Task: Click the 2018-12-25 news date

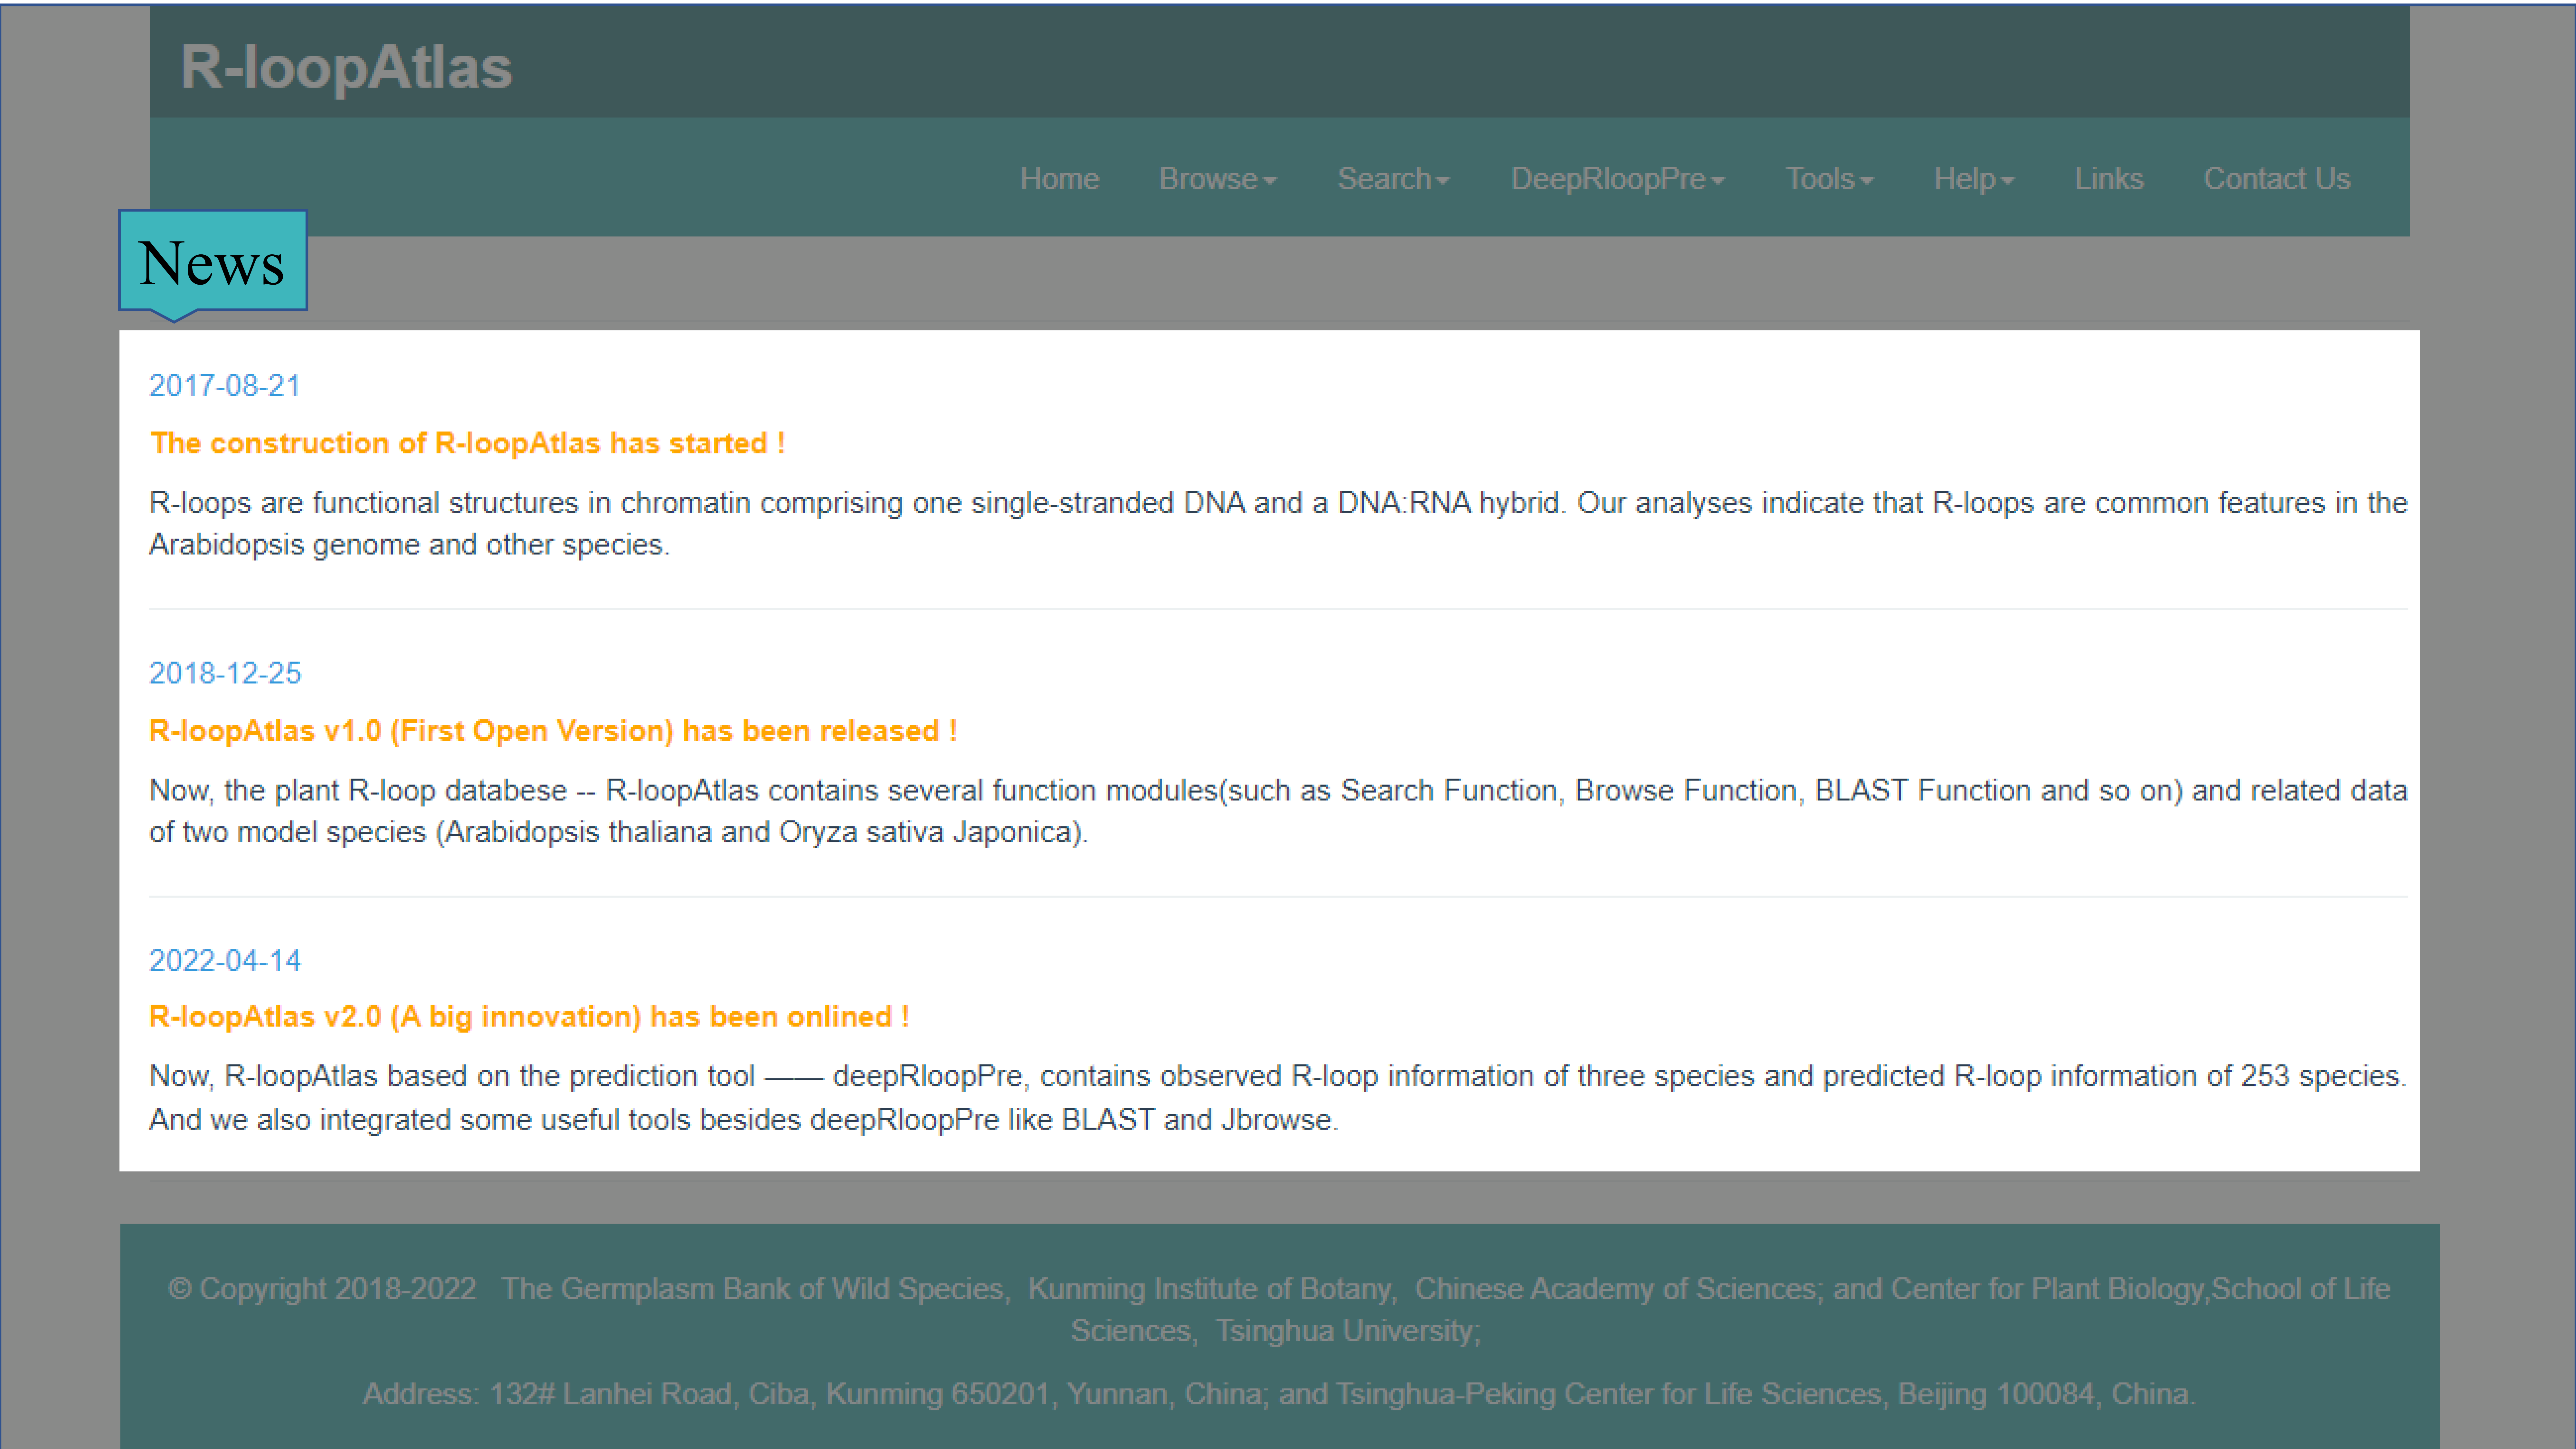Action: (x=225, y=673)
